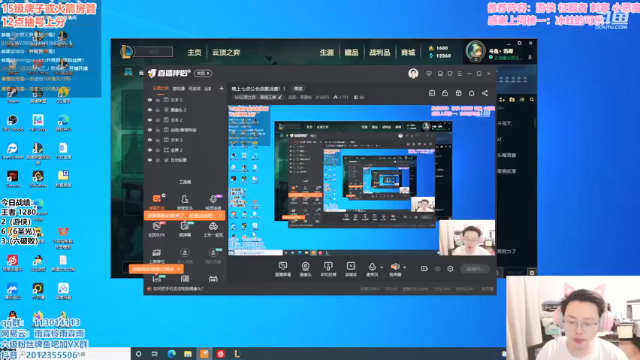Click folder icon in League friends panel
The width and height of the screenshot is (640, 360).
click(x=512, y=100)
